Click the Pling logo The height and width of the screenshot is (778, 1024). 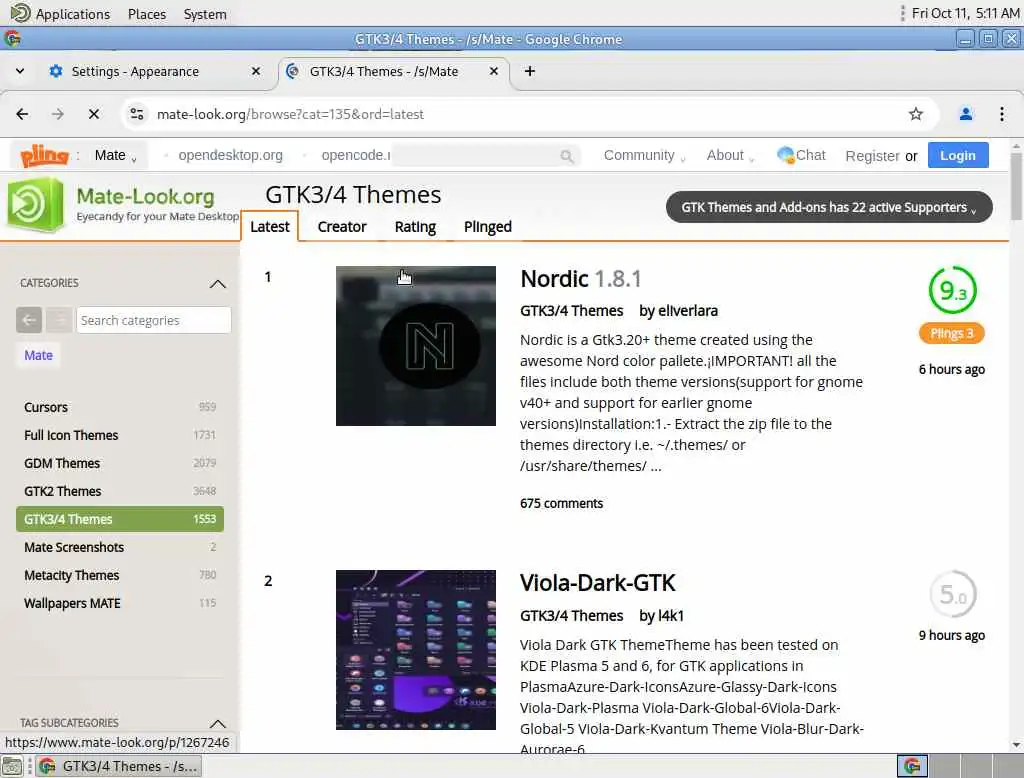pyautogui.click(x=44, y=156)
